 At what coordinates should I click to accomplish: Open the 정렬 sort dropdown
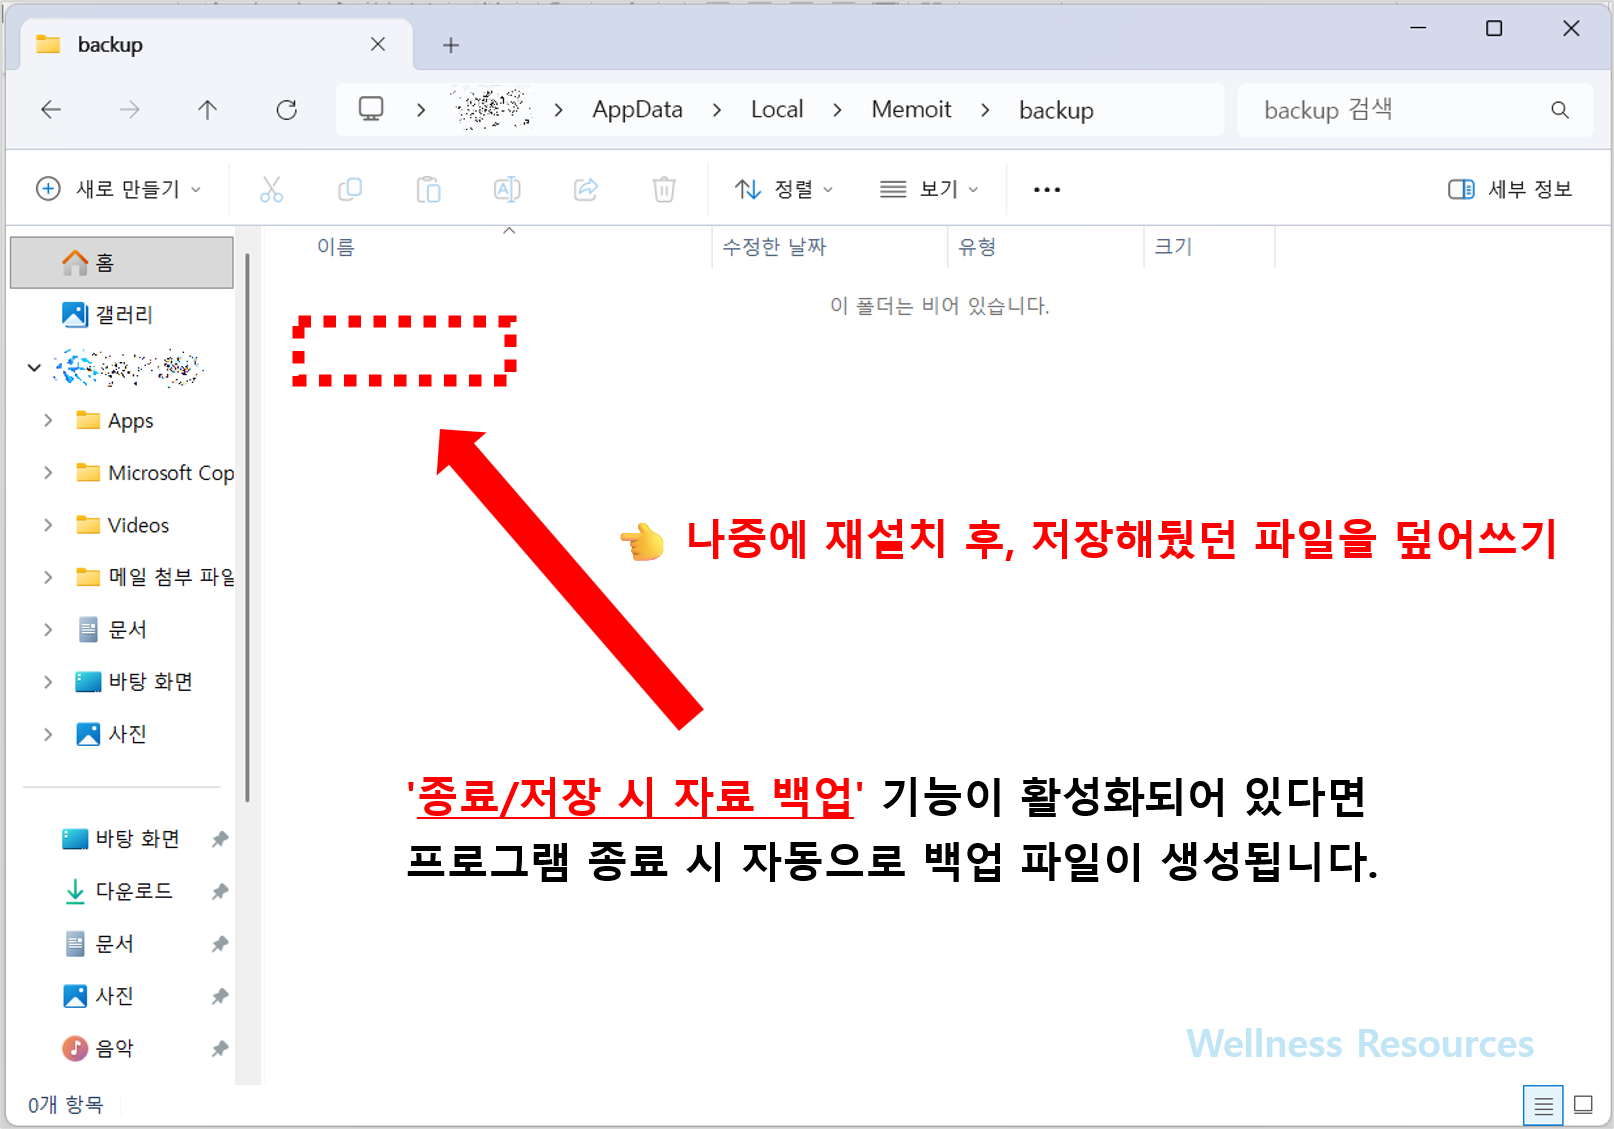pyautogui.click(x=784, y=189)
